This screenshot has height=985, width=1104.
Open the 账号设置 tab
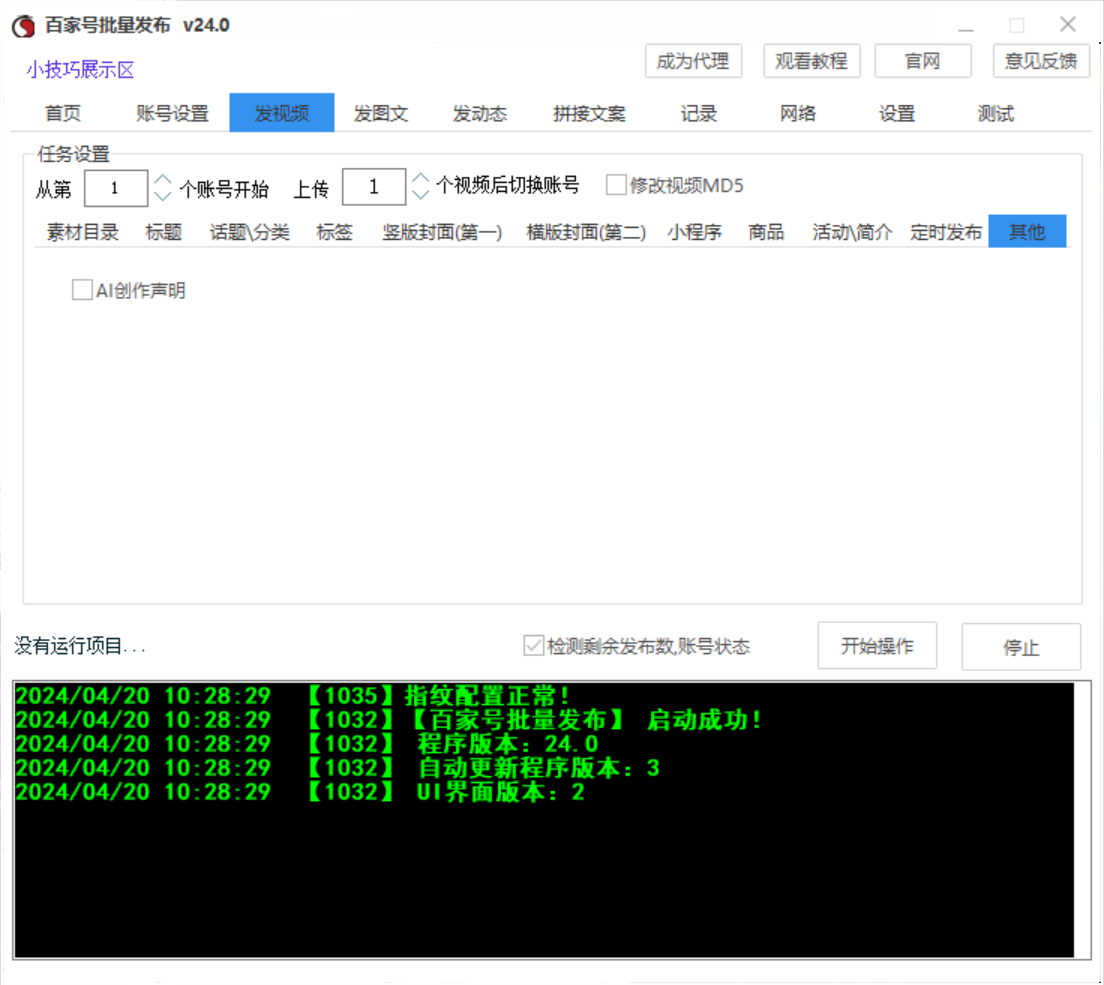[x=172, y=113]
